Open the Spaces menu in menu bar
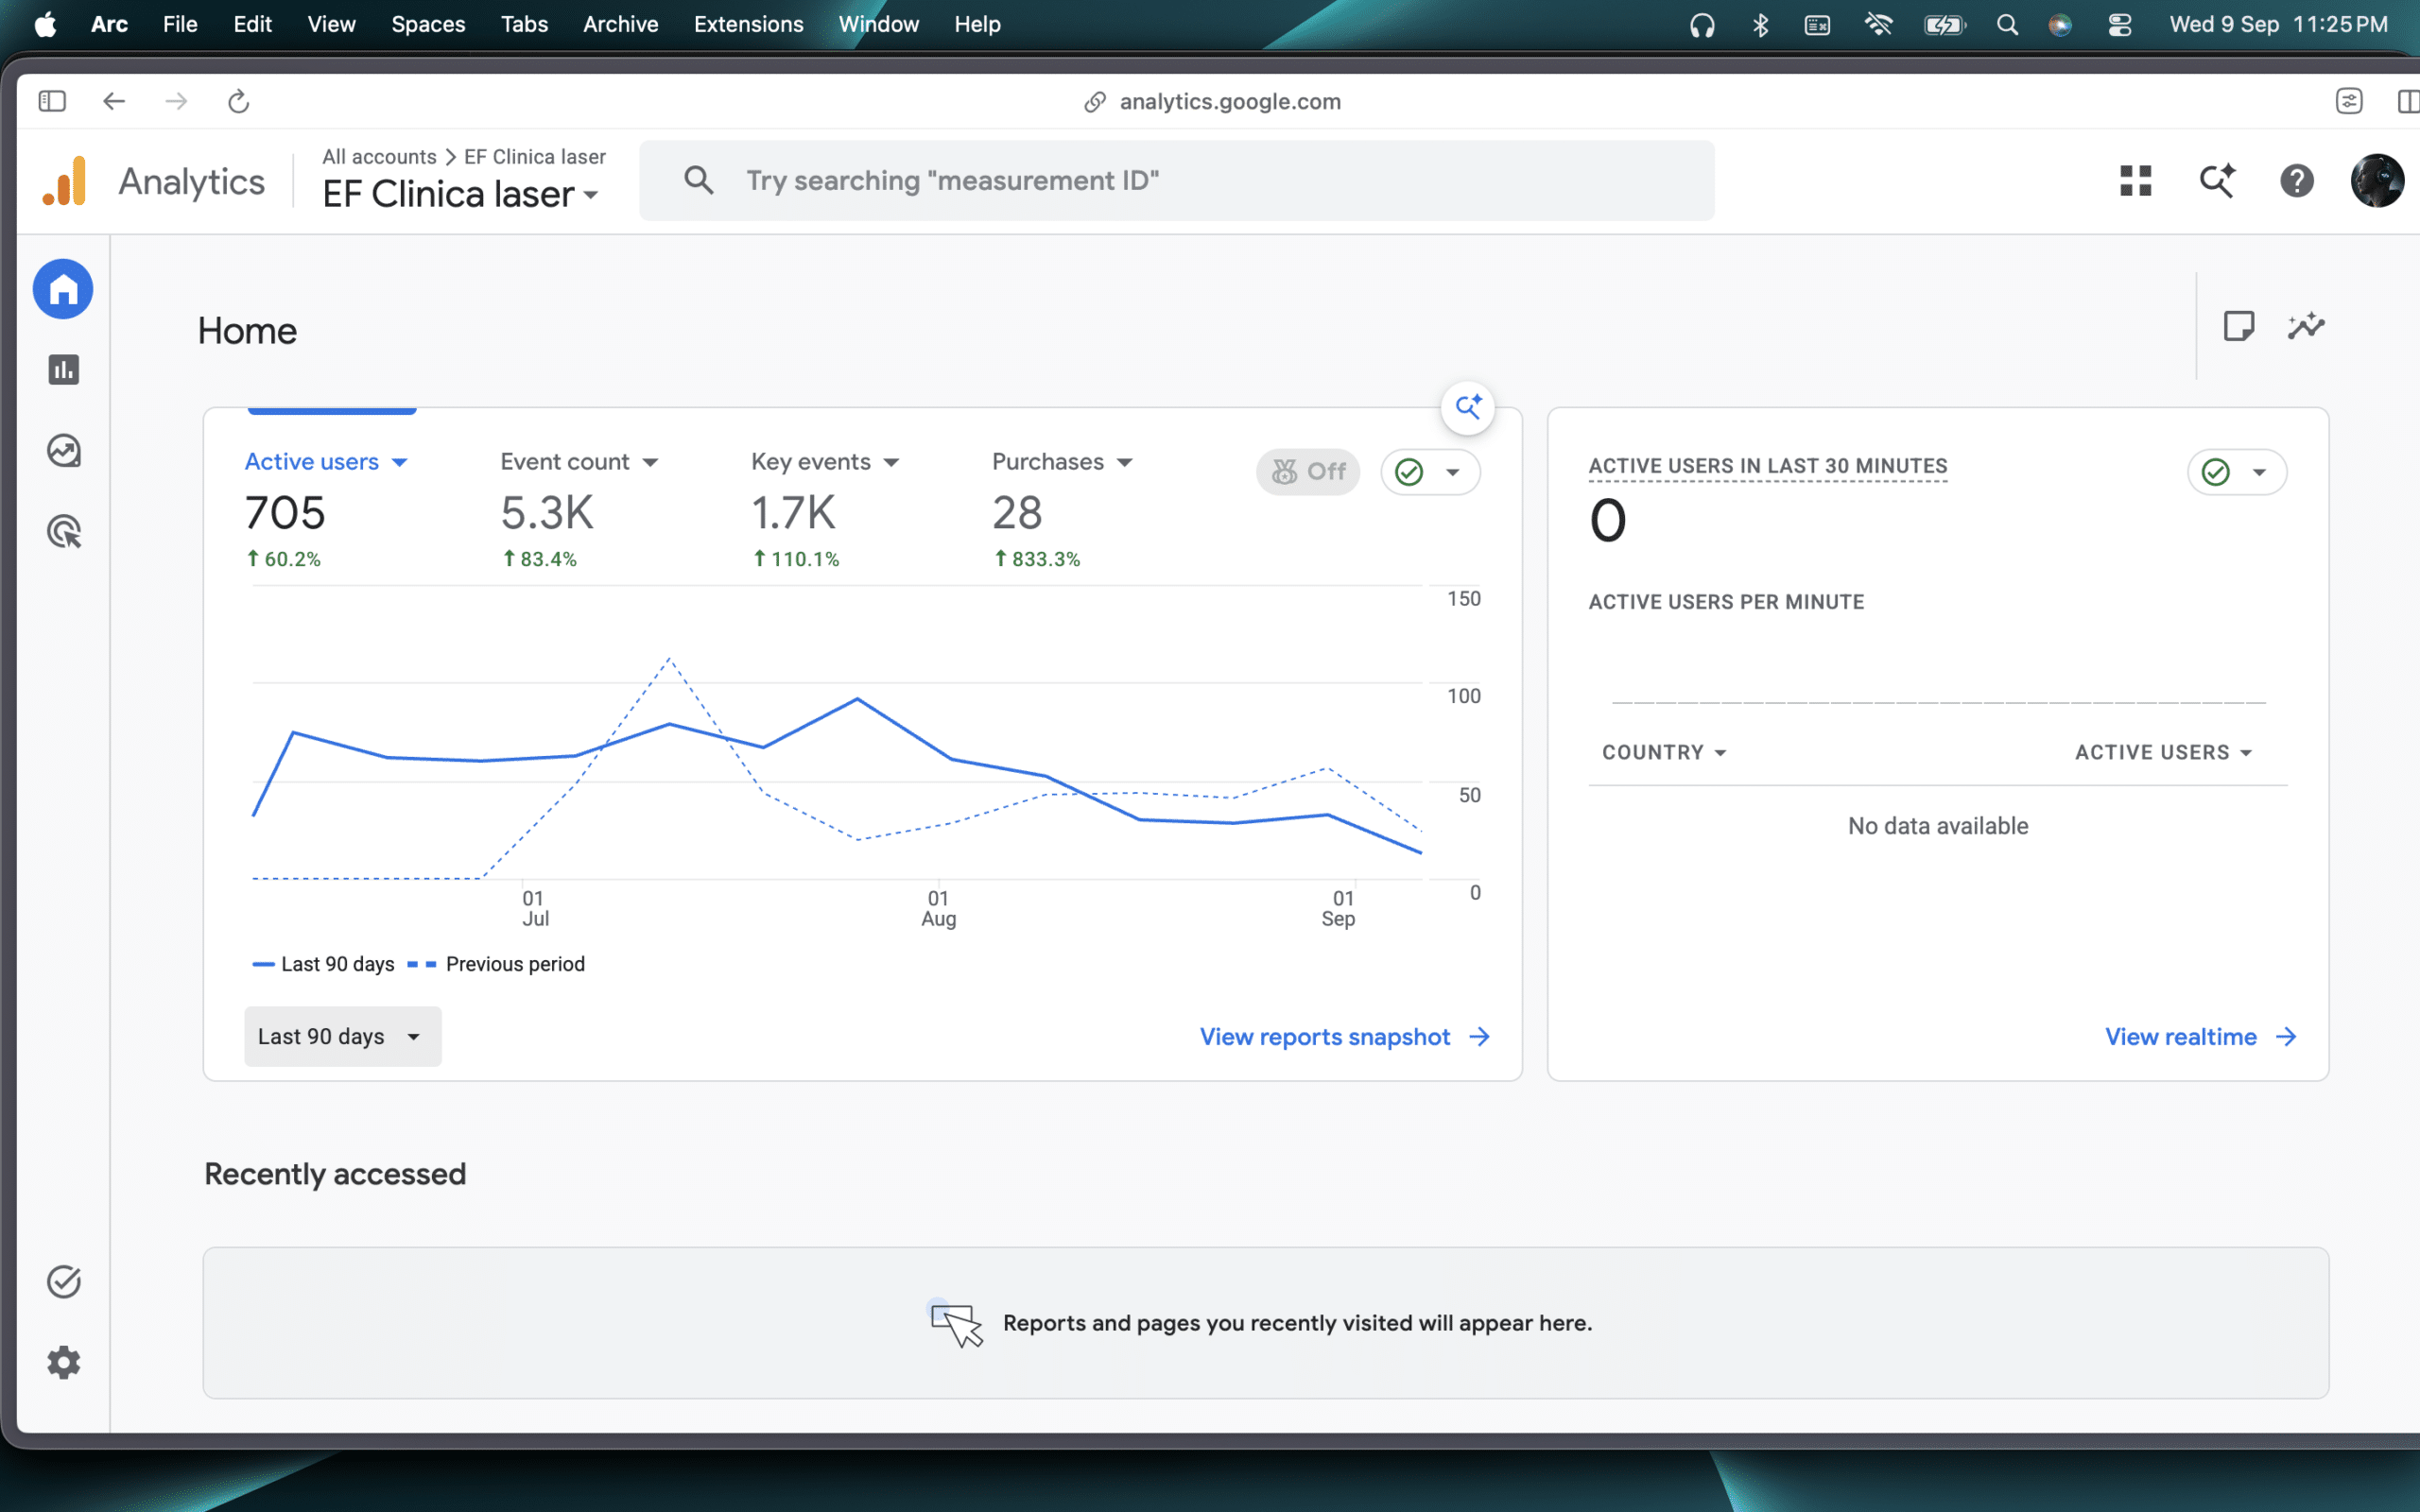The width and height of the screenshot is (2420, 1512). coord(428,24)
